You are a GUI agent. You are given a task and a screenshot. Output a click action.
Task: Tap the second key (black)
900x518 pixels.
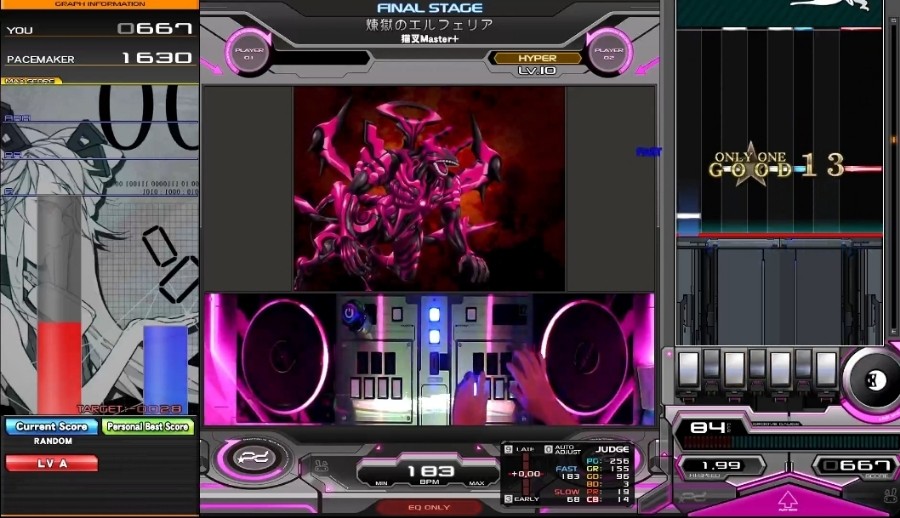click(x=711, y=364)
